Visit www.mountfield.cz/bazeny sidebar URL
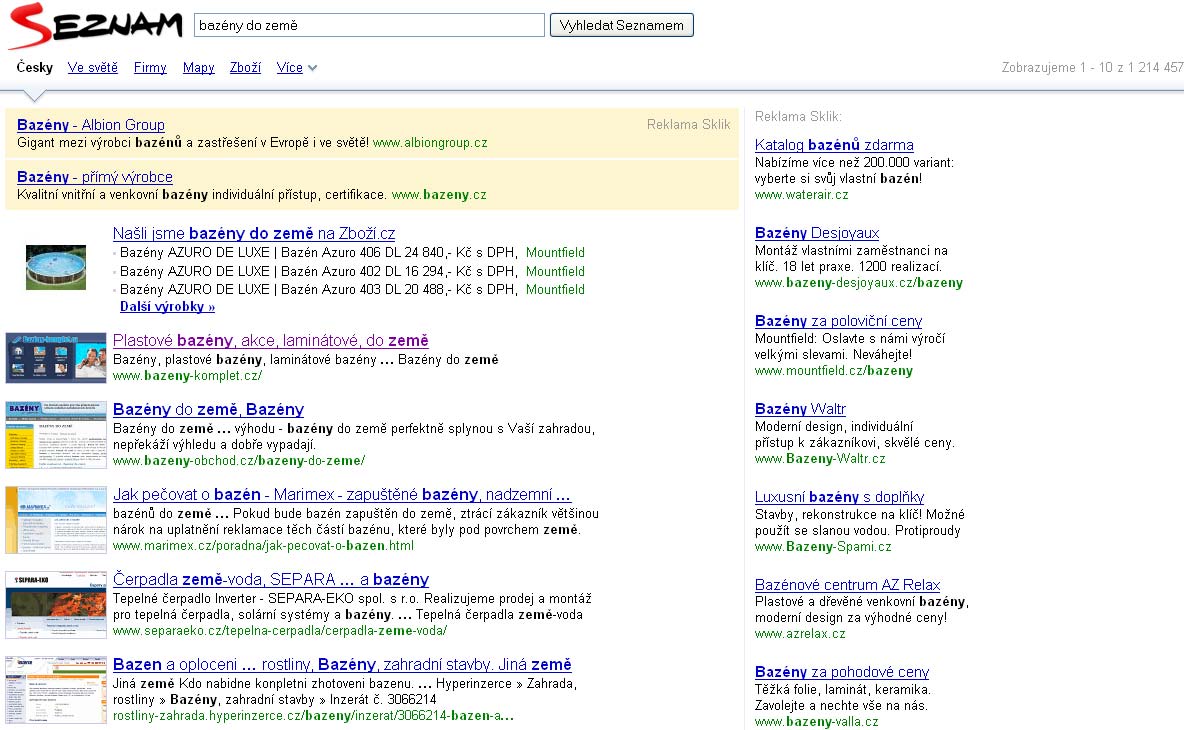Viewport: 1184px width, 730px height. coord(834,371)
